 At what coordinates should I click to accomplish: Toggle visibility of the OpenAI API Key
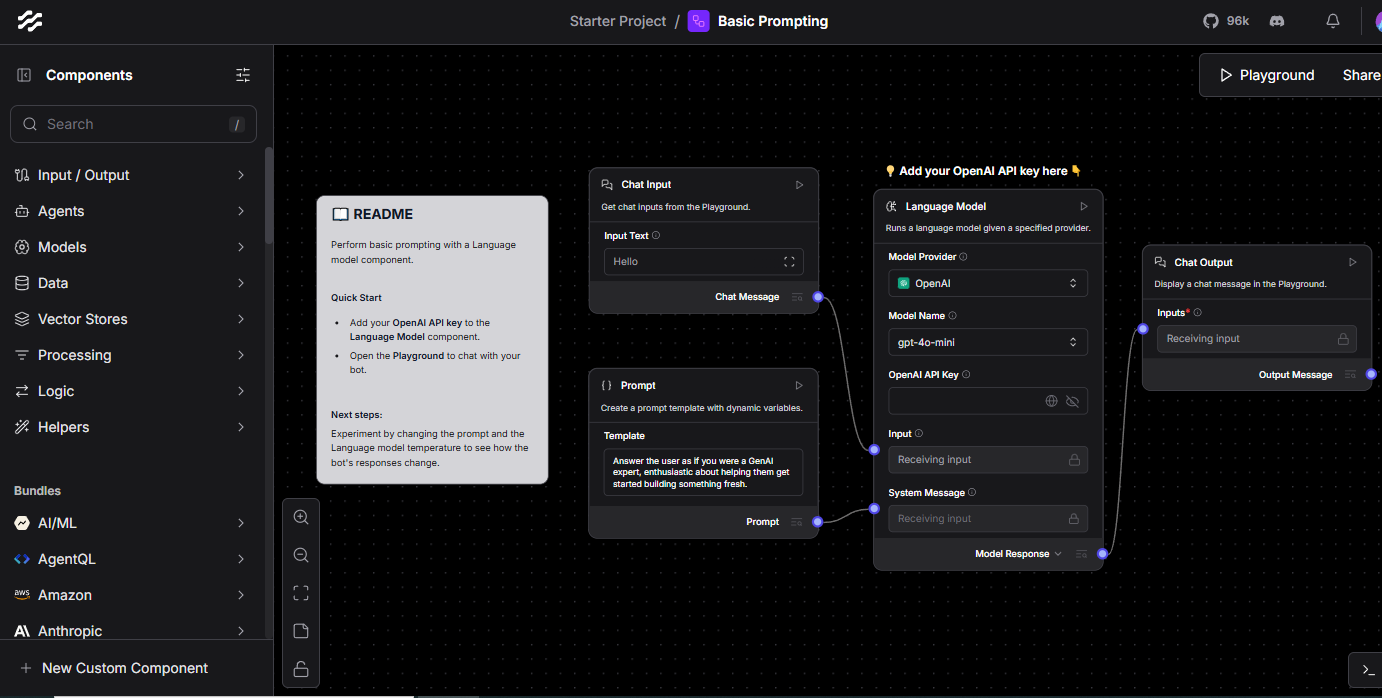pyautogui.click(x=1073, y=400)
